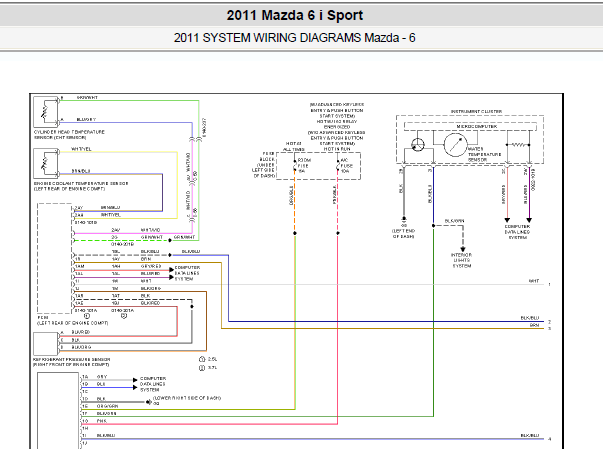Click the A/C fuse 10A label
This screenshot has width=603, height=449.
point(346,165)
